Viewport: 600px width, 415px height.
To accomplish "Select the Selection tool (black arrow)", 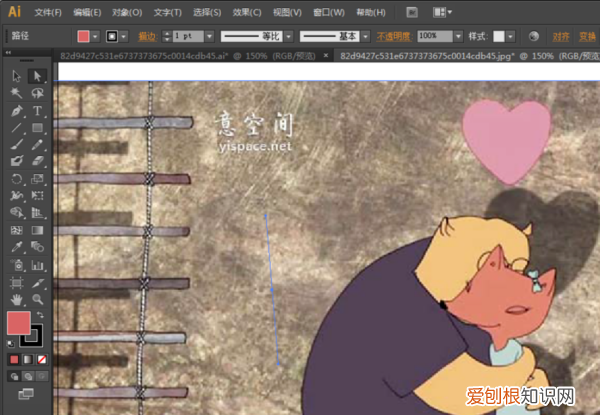I will coord(17,76).
